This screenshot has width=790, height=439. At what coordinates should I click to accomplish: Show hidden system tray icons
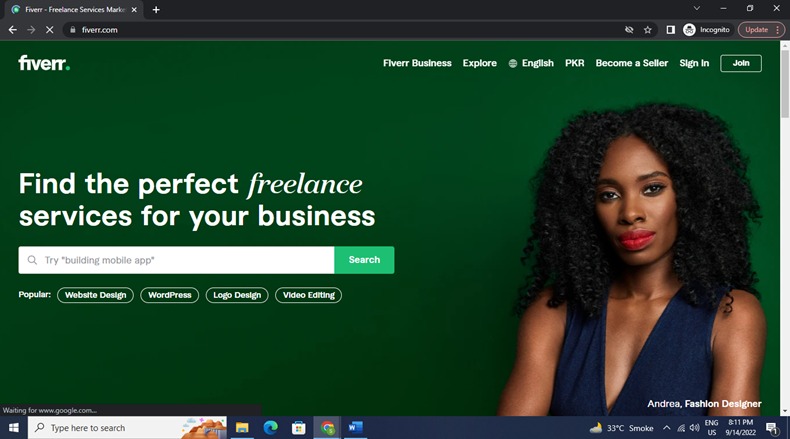[x=667, y=428]
